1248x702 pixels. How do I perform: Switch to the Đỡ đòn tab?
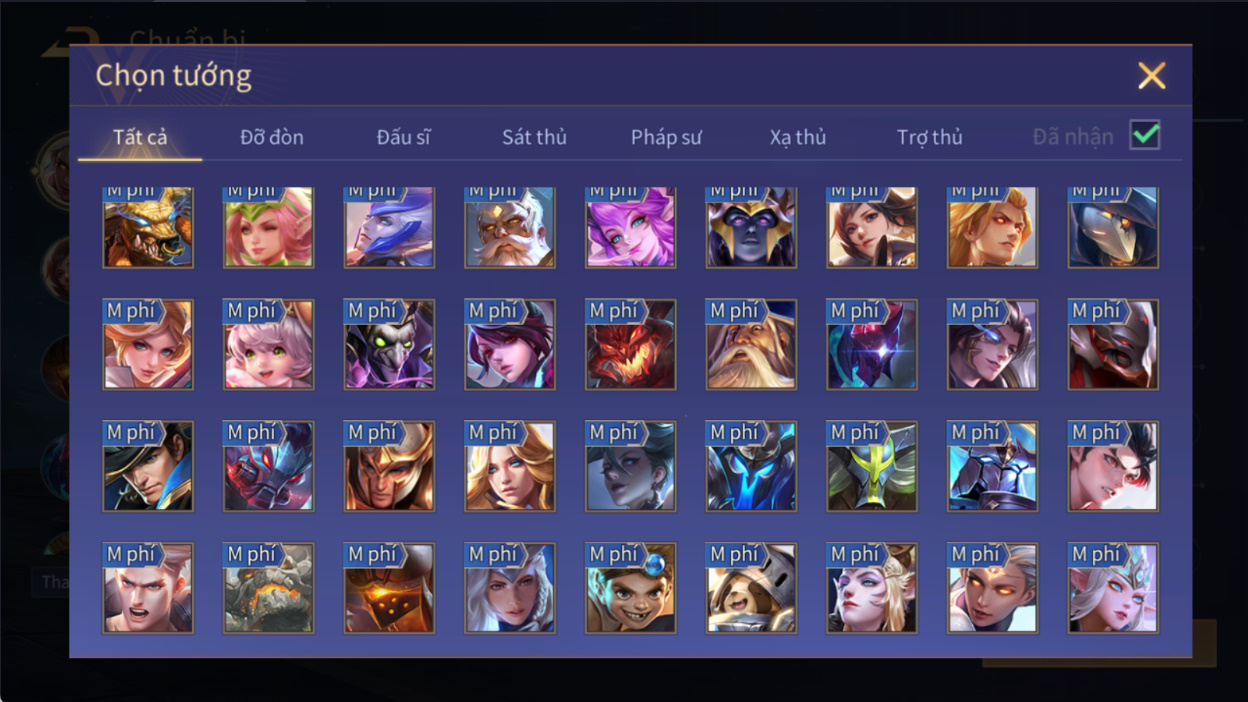(272, 137)
